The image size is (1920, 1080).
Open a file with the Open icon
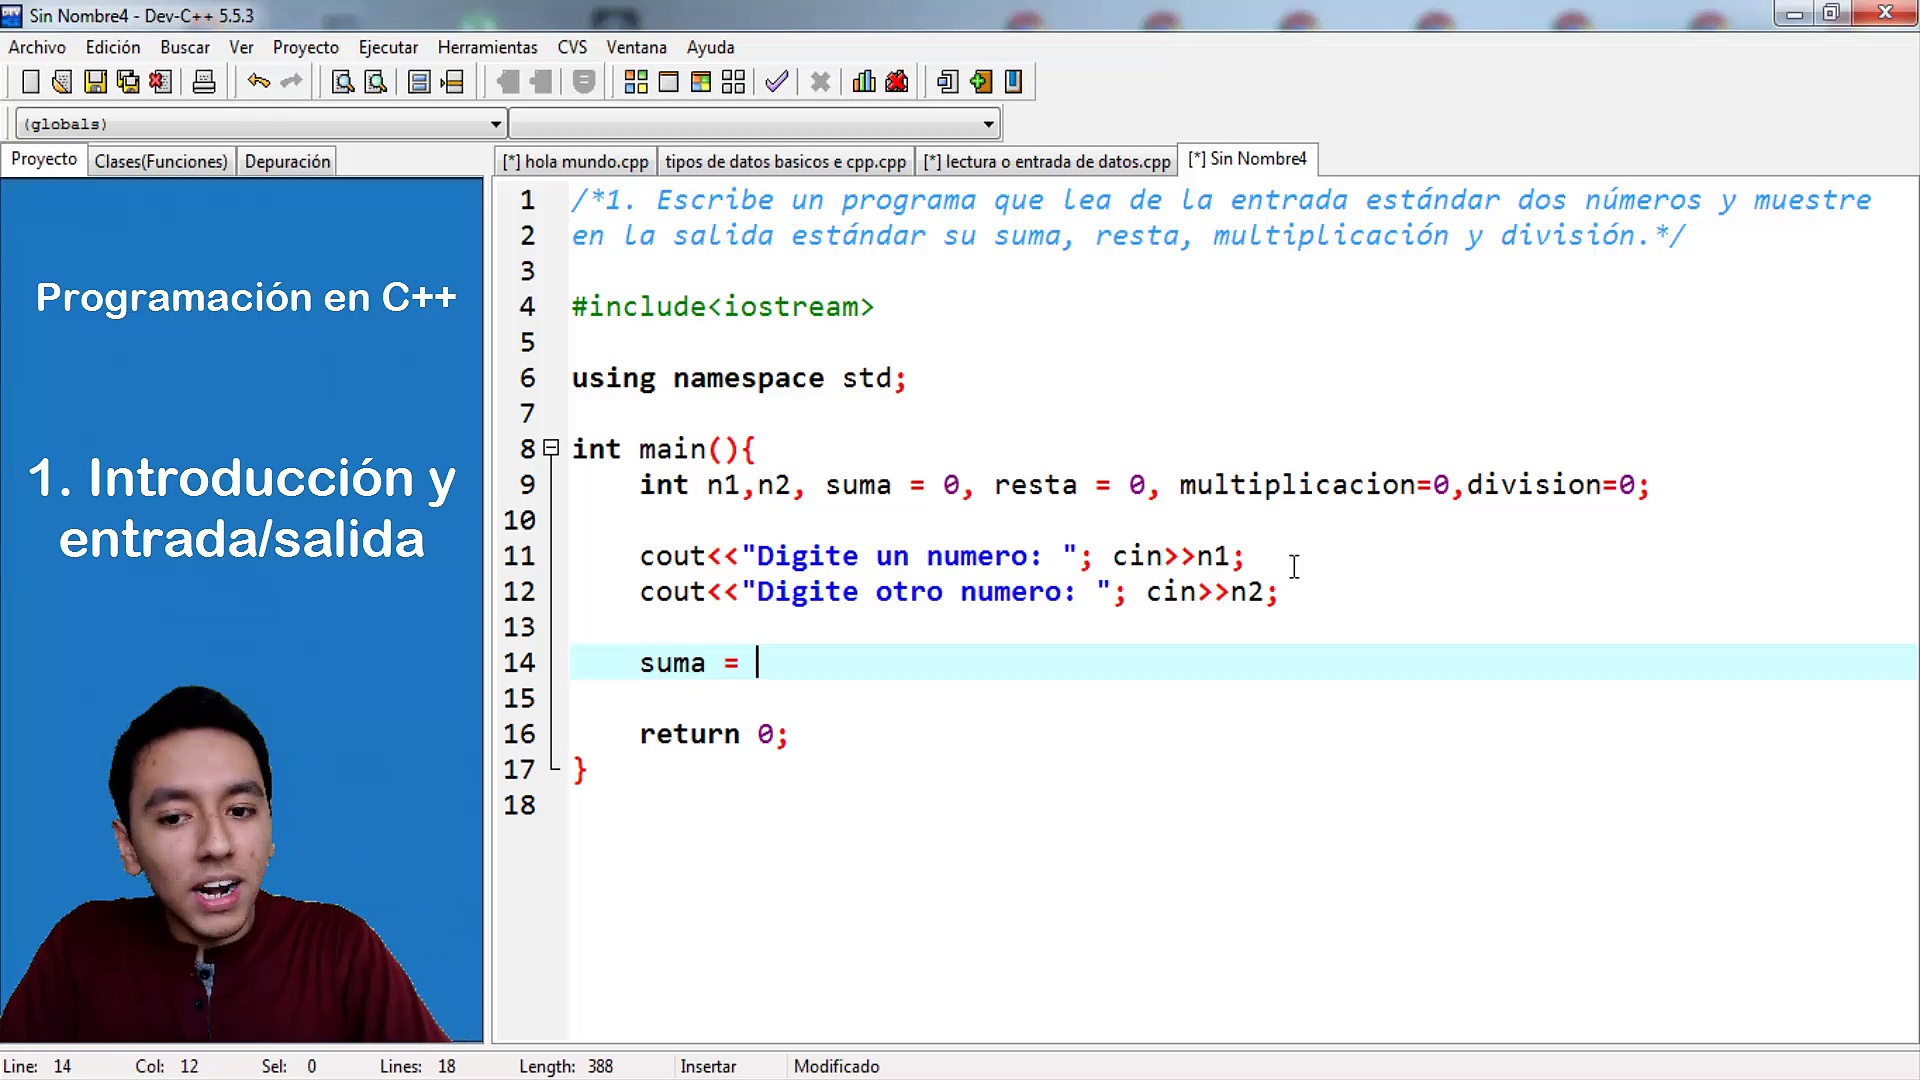point(61,81)
